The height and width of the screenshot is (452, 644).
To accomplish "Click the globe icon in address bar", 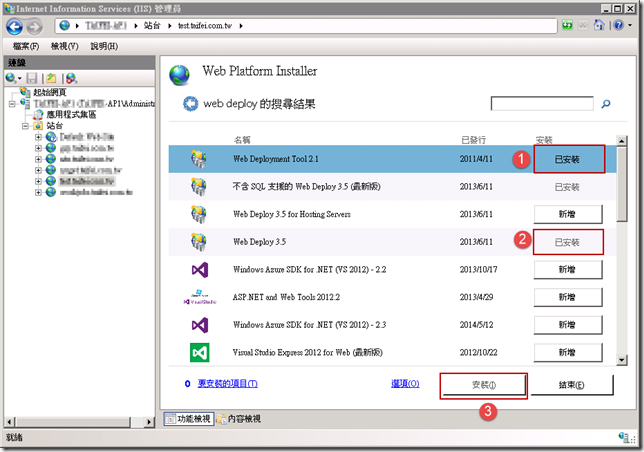I will pos(64,25).
